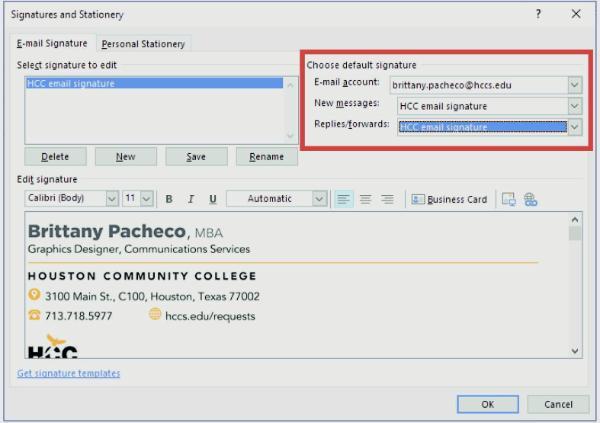Align signature text left
This screenshot has height=423, width=600.
(344, 199)
